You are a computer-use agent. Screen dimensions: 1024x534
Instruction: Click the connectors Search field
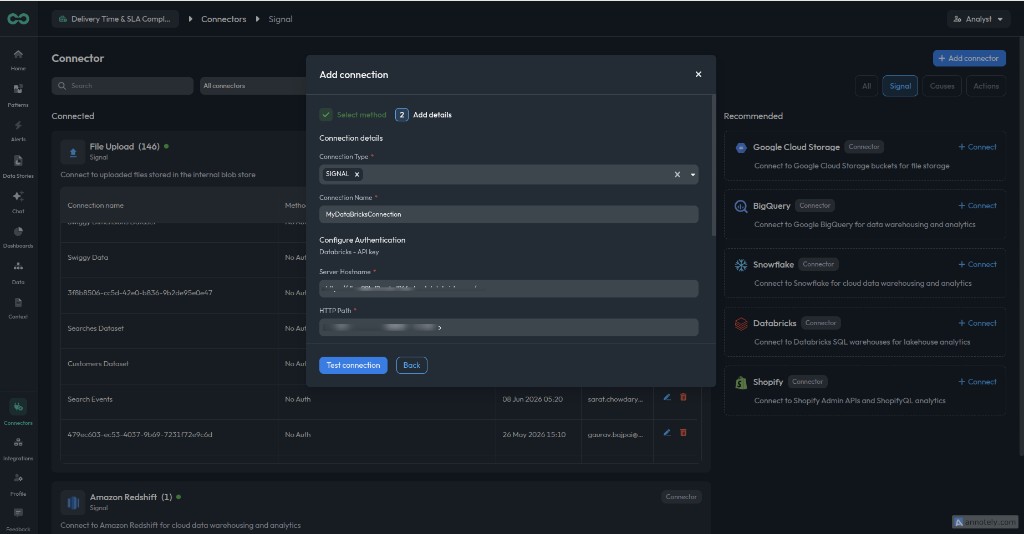pos(122,86)
